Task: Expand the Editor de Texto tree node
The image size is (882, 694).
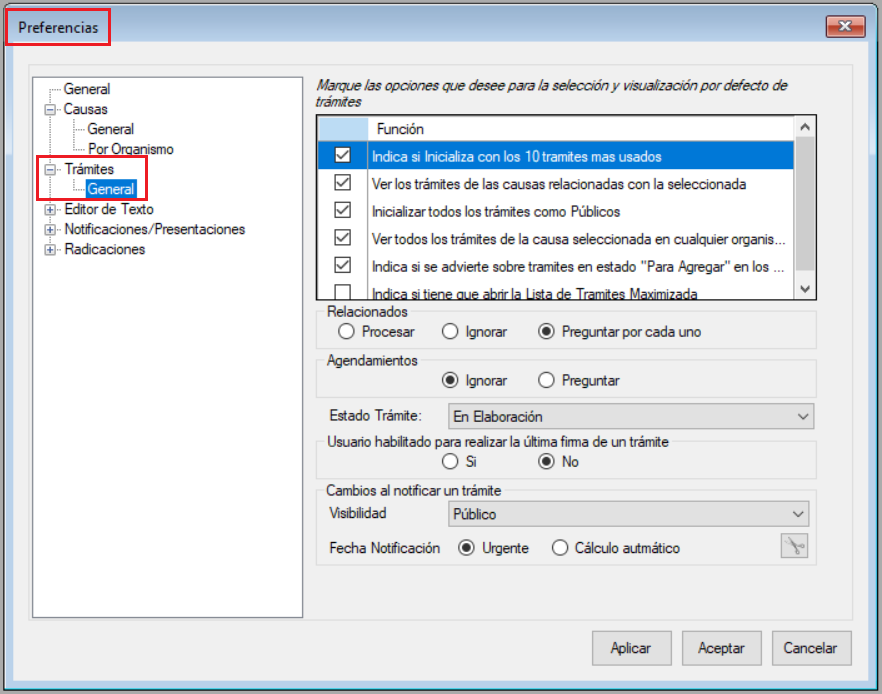Action: 50,209
